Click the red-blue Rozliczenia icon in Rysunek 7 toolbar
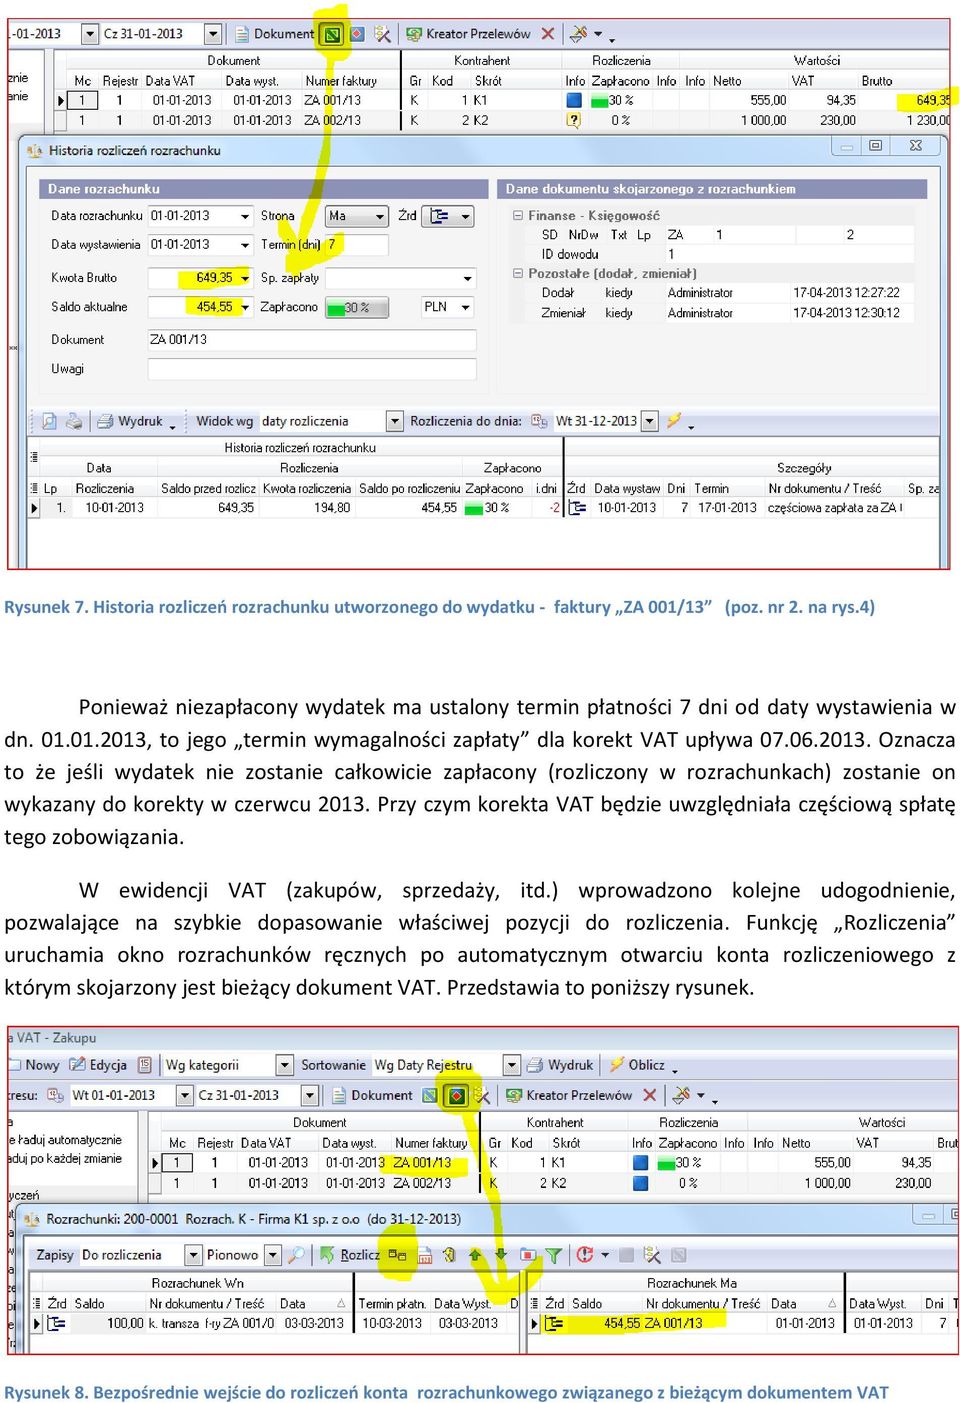The height and width of the screenshot is (1403, 960). [x=357, y=34]
